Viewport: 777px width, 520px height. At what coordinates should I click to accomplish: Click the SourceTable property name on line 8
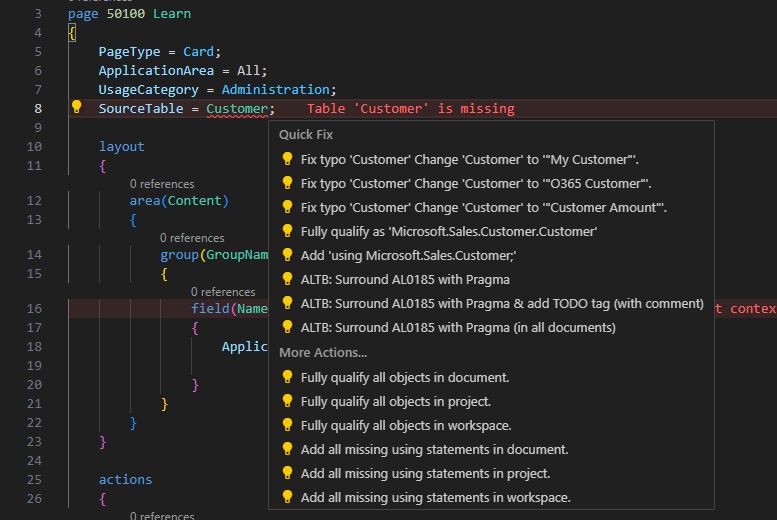coord(141,109)
